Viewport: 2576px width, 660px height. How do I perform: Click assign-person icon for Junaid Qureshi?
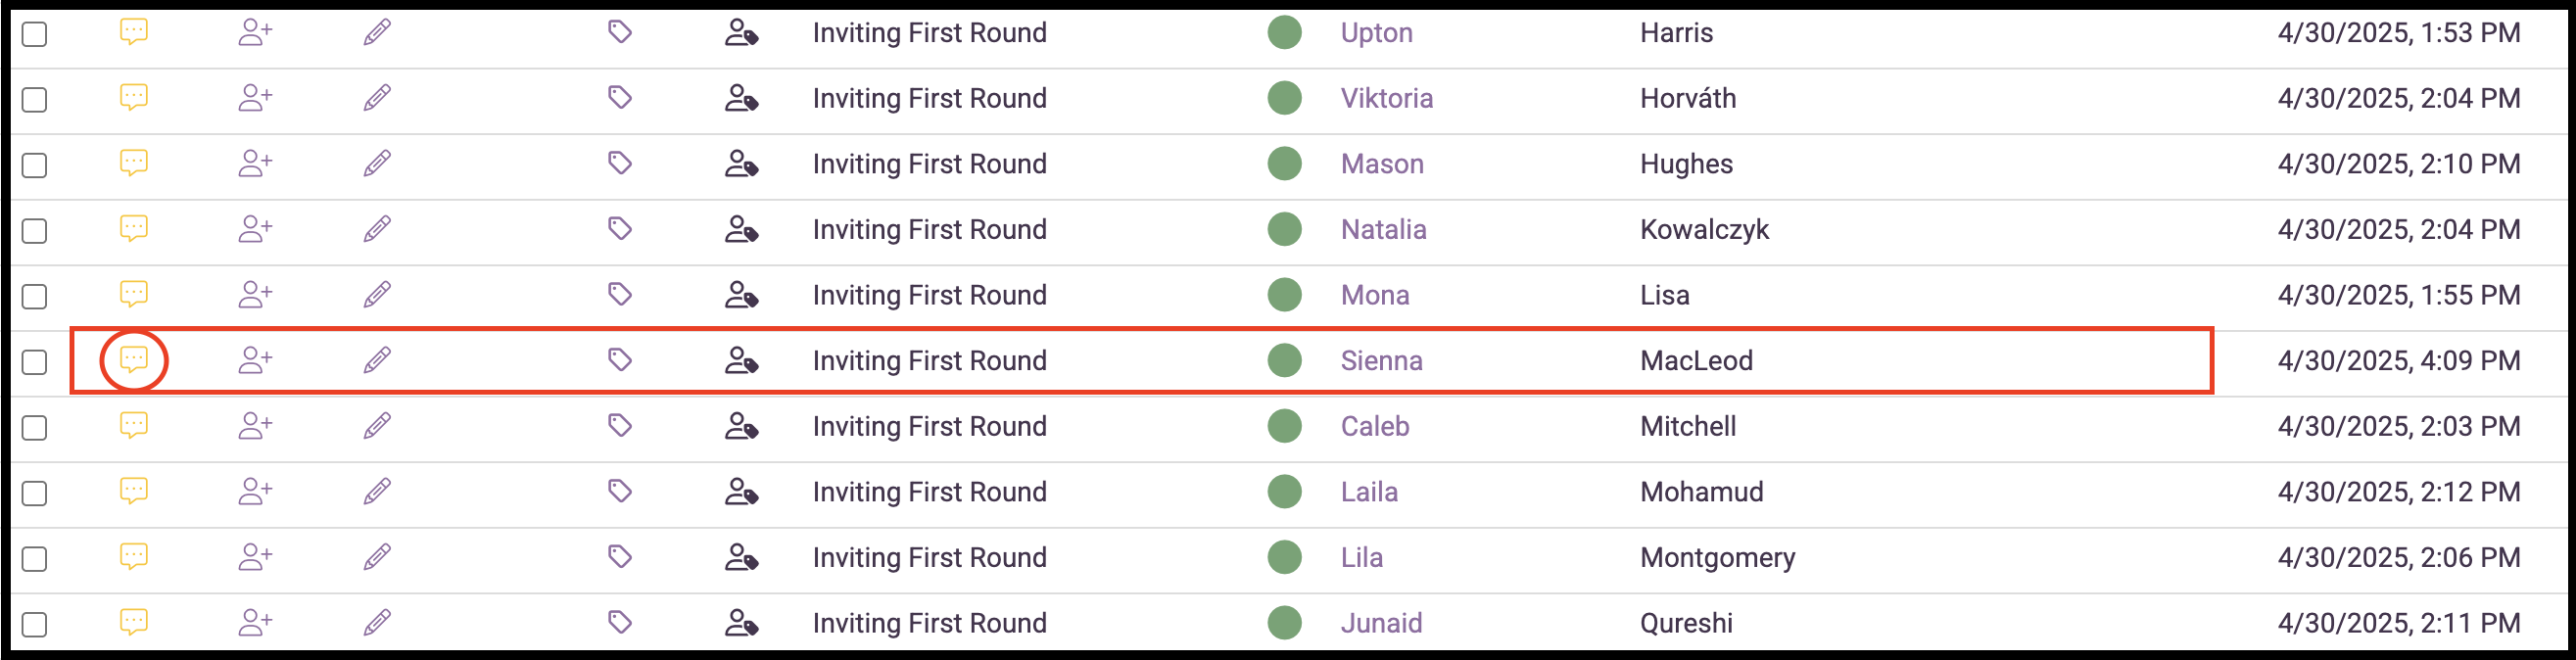coord(741,623)
